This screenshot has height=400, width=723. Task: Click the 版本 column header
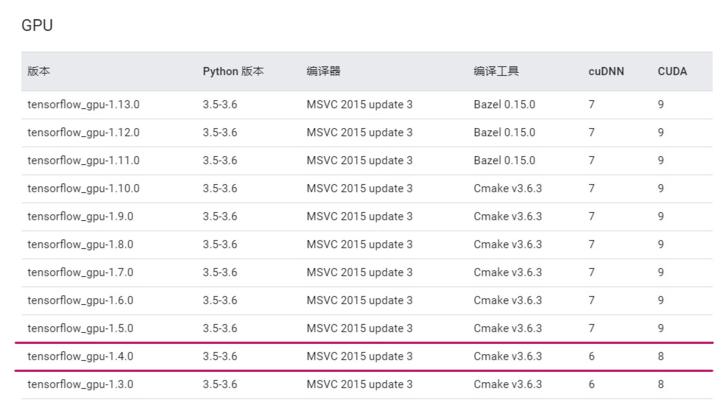(39, 71)
